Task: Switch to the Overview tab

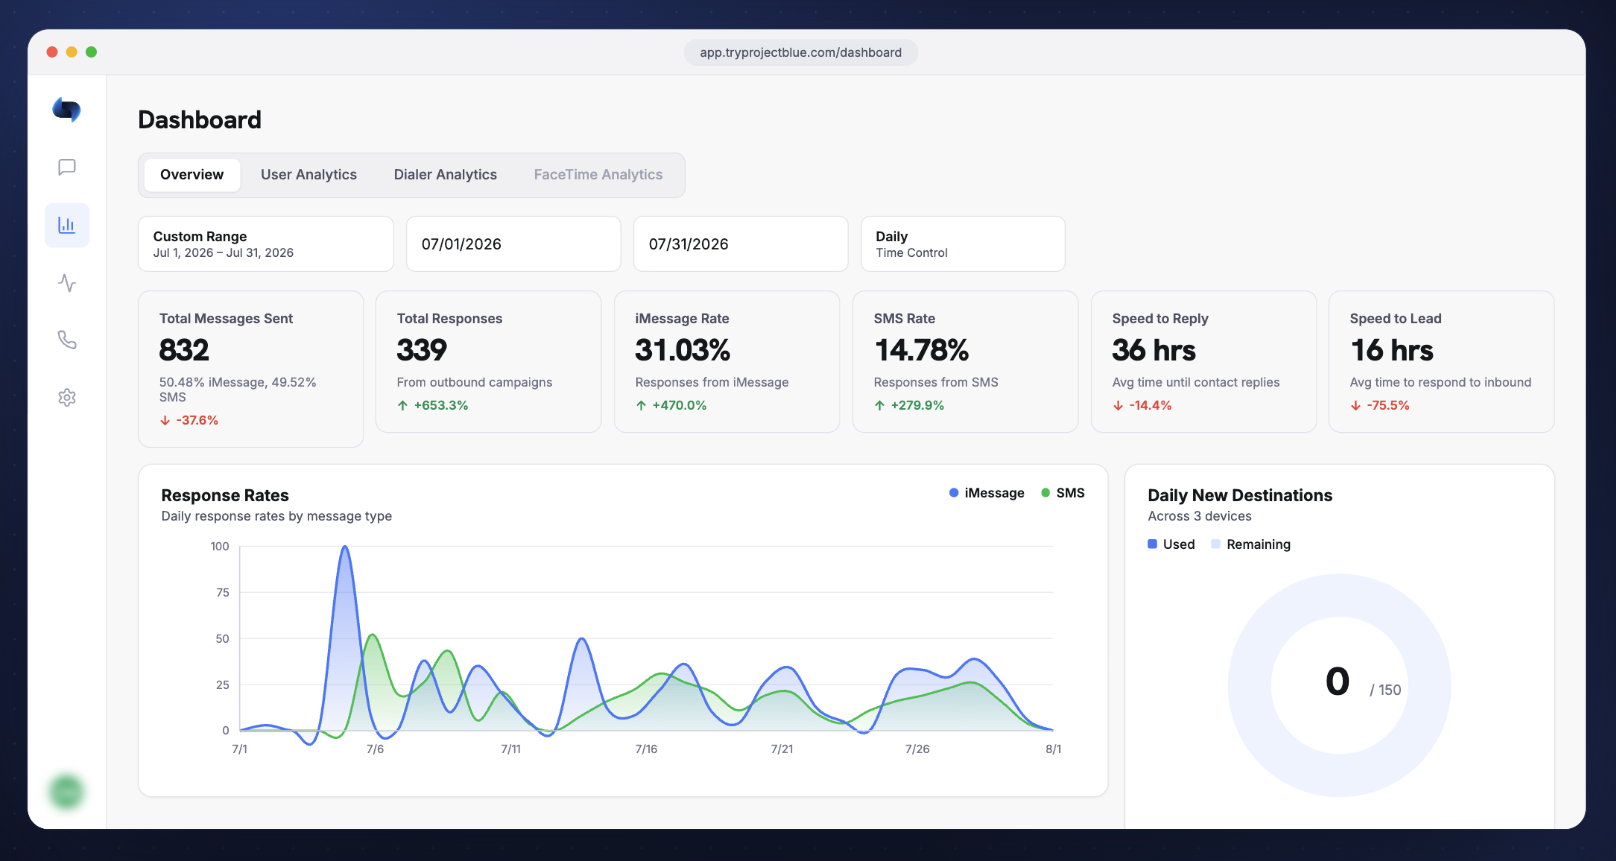Action: tap(192, 175)
